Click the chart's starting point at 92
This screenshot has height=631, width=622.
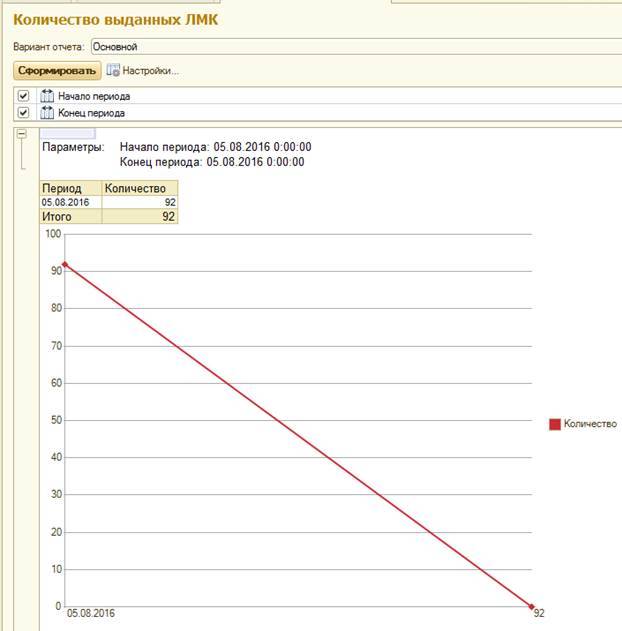pos(65,264)
